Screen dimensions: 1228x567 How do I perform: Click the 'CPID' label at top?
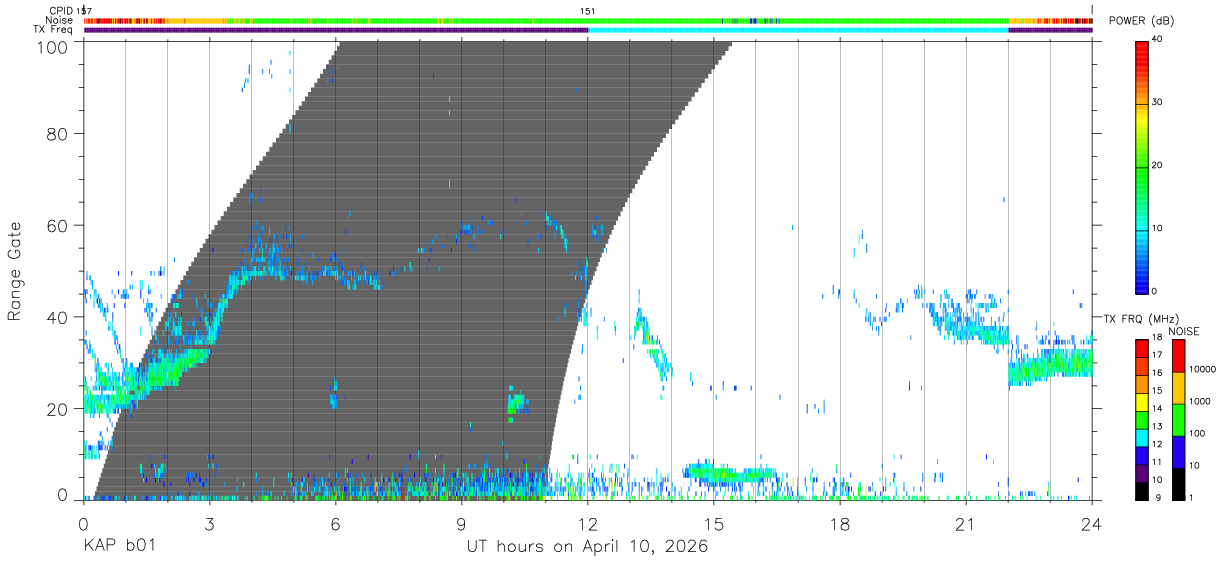(x=61, y=11)
